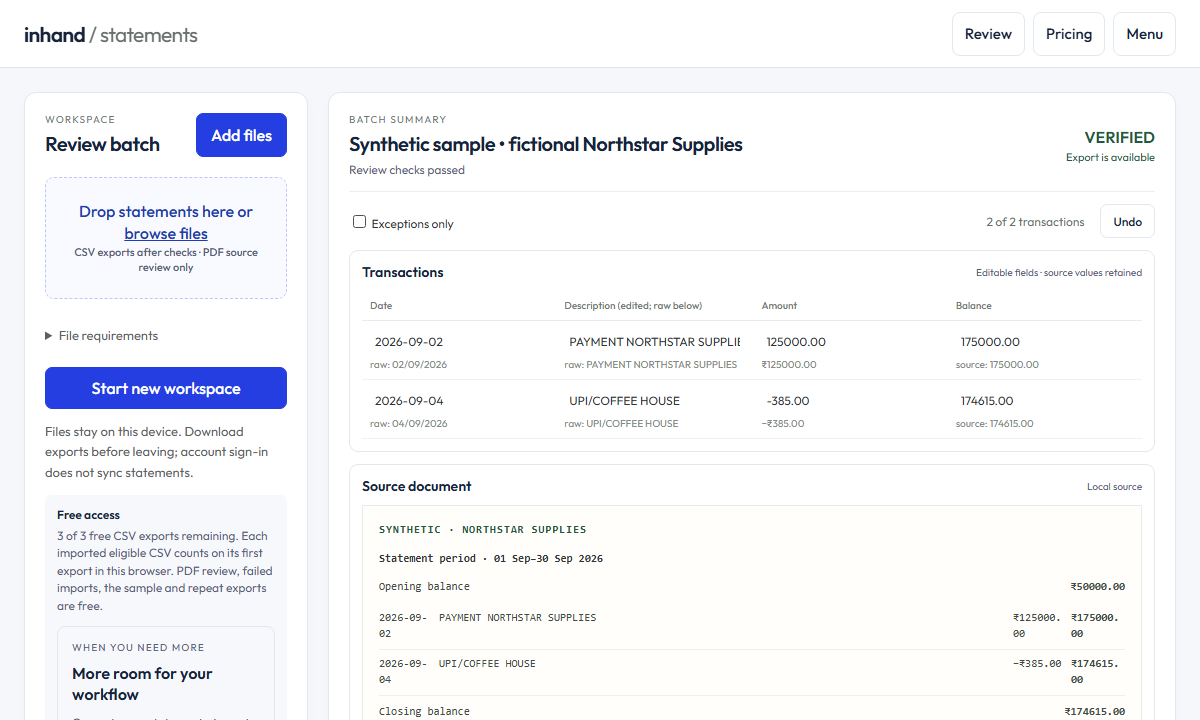
Task: Edit the 2026-09-02 date field
Action: (x=460, y=342)
